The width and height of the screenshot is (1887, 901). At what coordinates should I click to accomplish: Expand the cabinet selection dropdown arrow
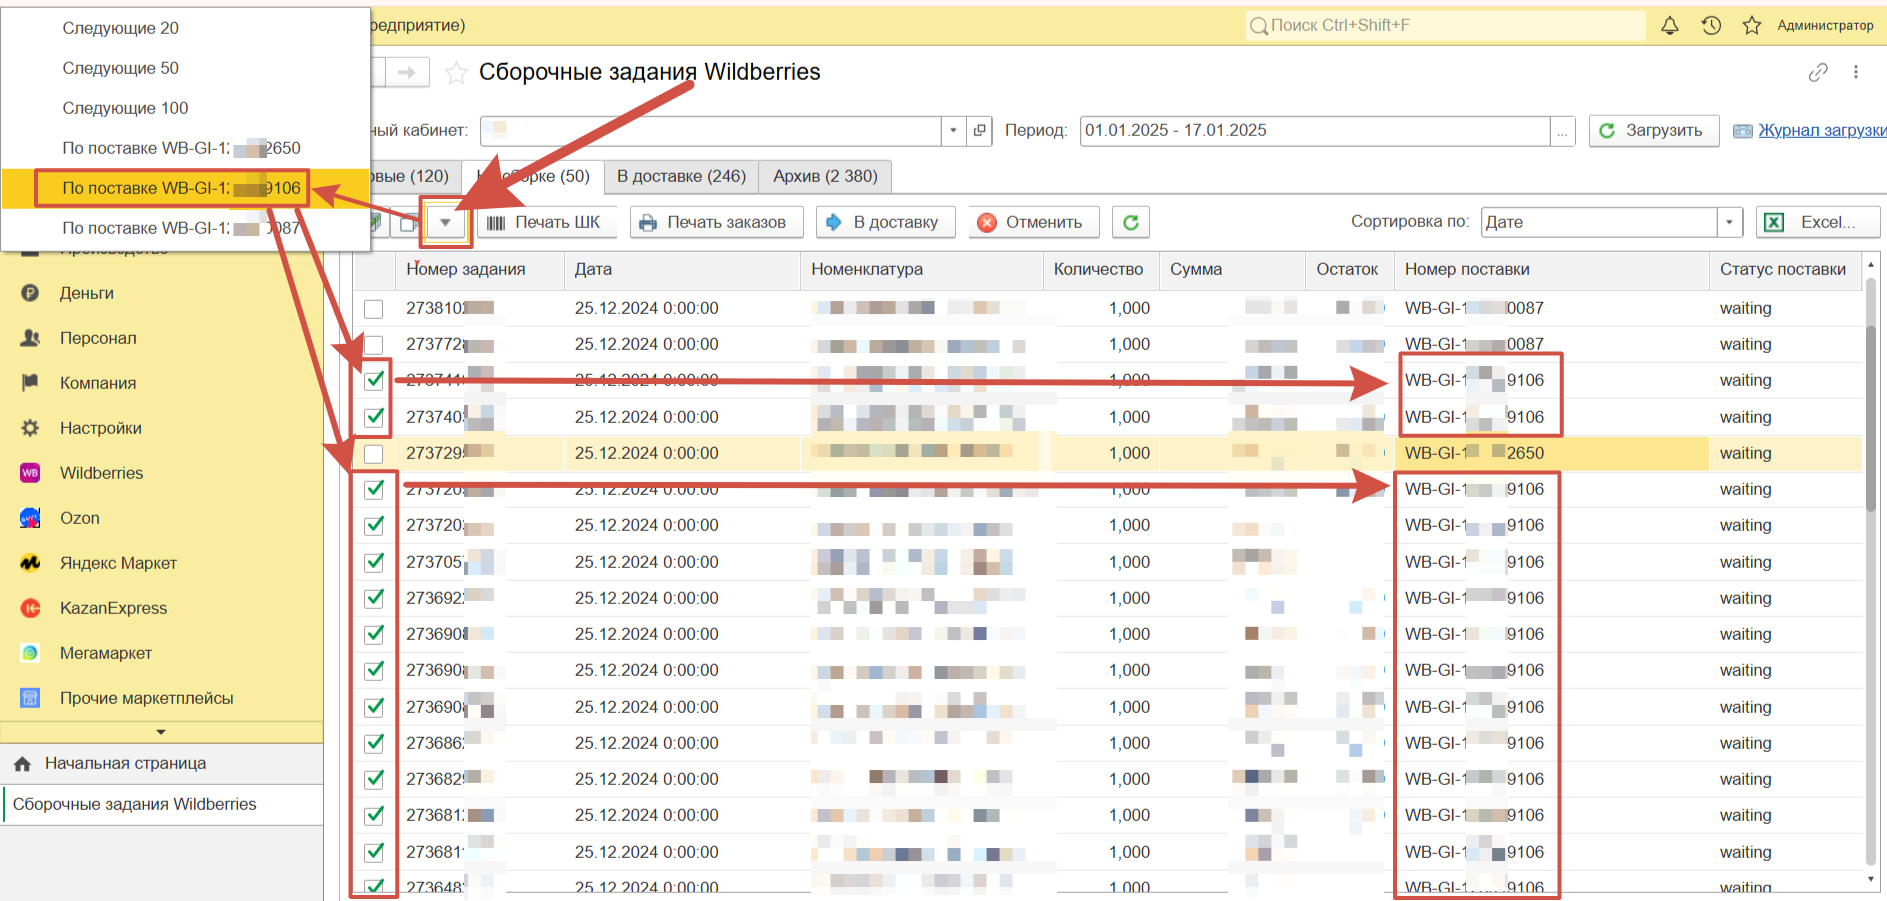click(953, 130)
